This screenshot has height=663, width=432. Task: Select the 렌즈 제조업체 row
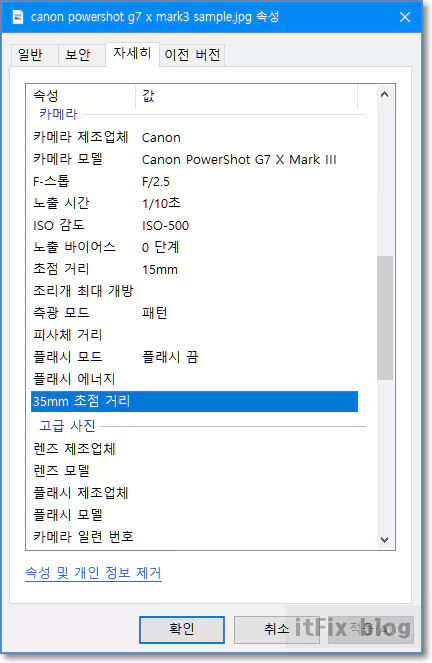coord(194,449)
